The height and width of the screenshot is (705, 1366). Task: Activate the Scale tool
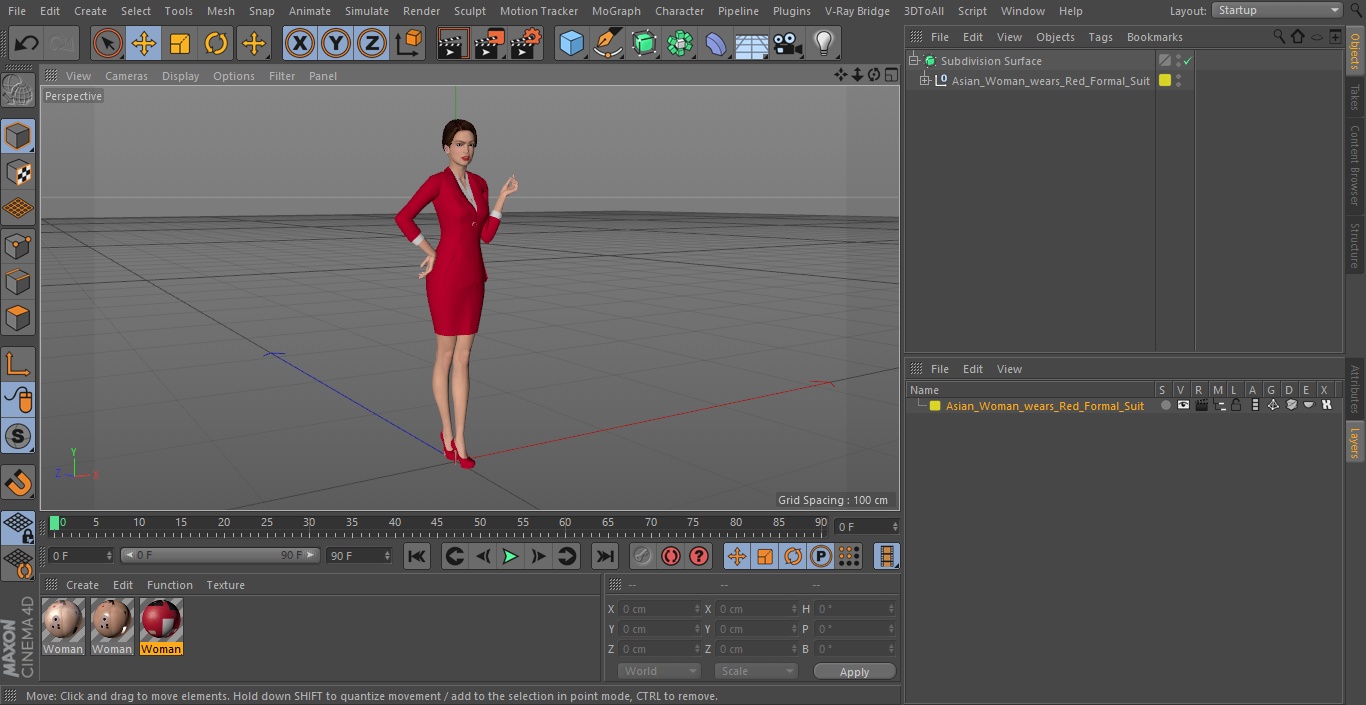[x=180, y=44]
